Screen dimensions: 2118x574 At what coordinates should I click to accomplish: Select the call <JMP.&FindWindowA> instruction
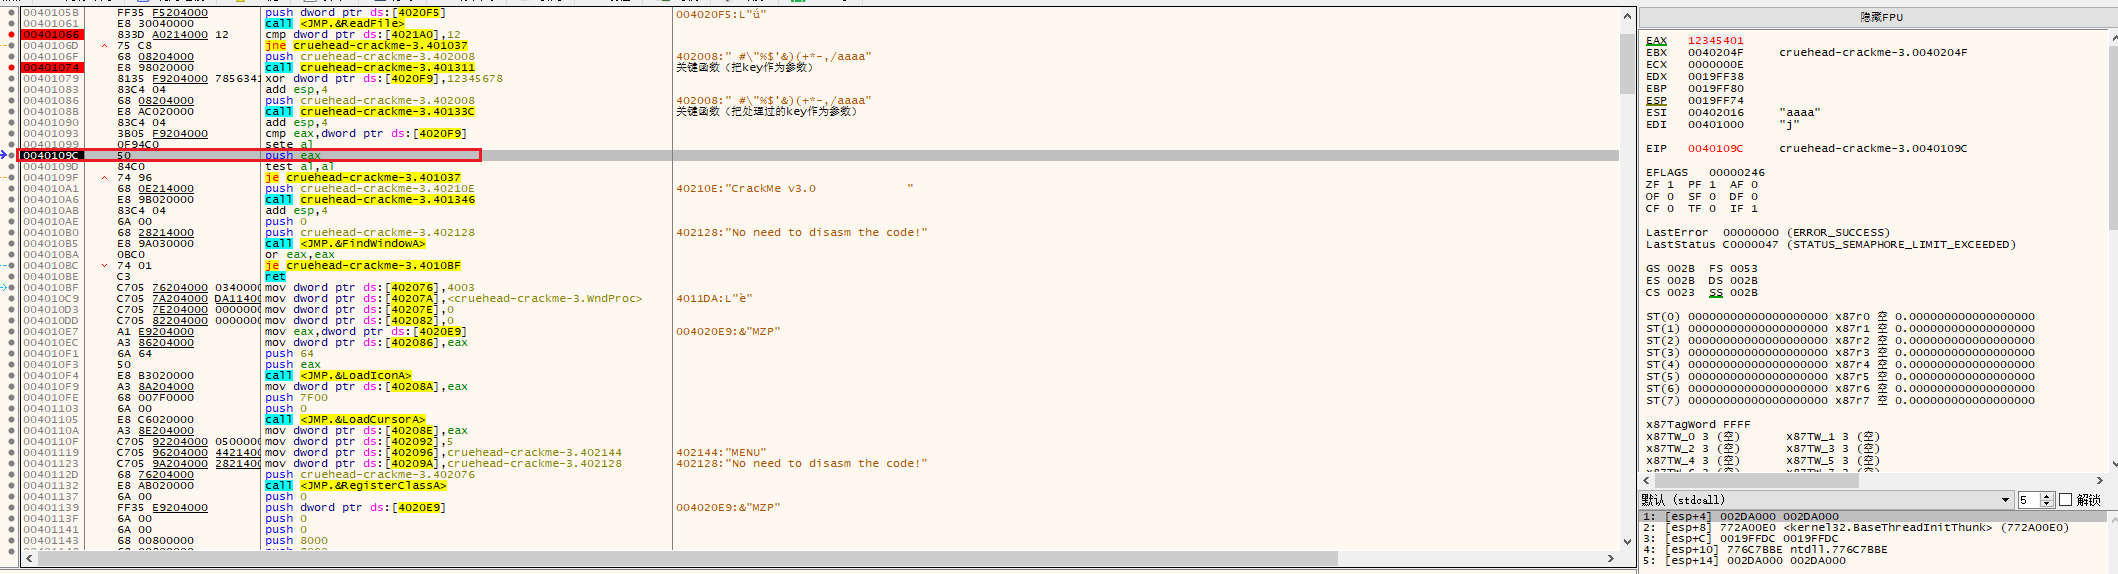click(346, 244)
